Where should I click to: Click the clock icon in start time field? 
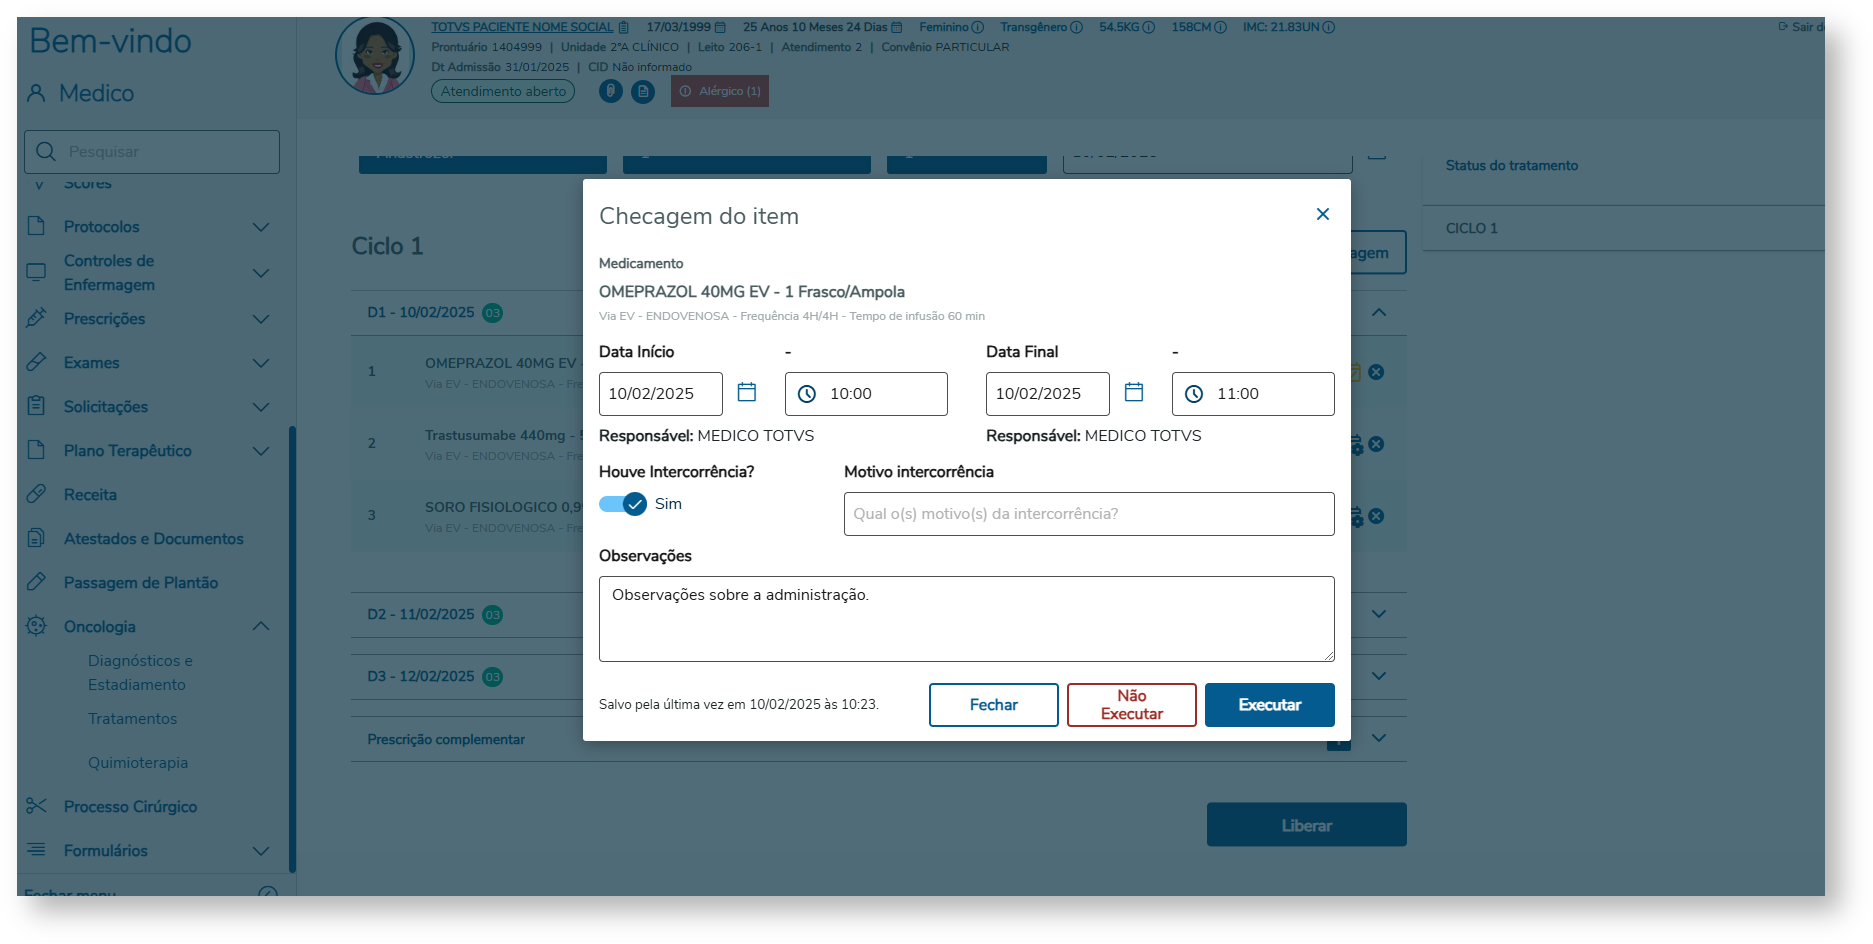pos(807,394)
